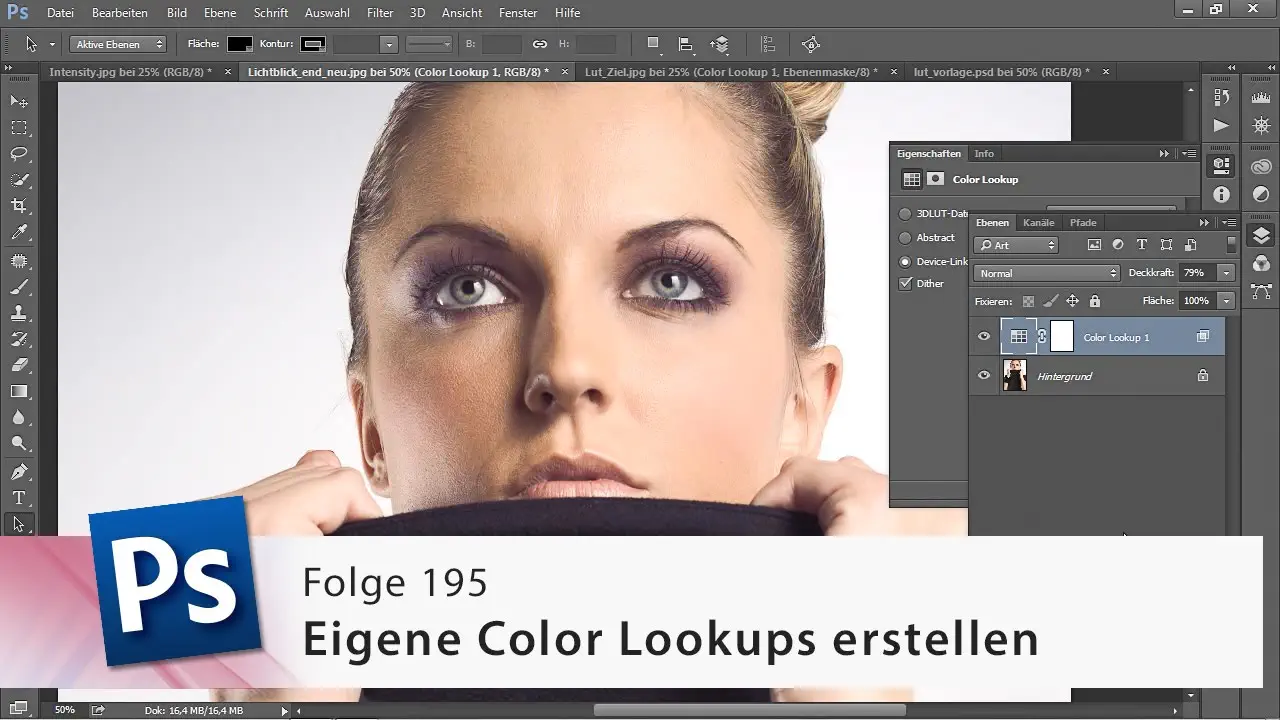Open the Info panel via the i icon

[x=1221, y=194]
